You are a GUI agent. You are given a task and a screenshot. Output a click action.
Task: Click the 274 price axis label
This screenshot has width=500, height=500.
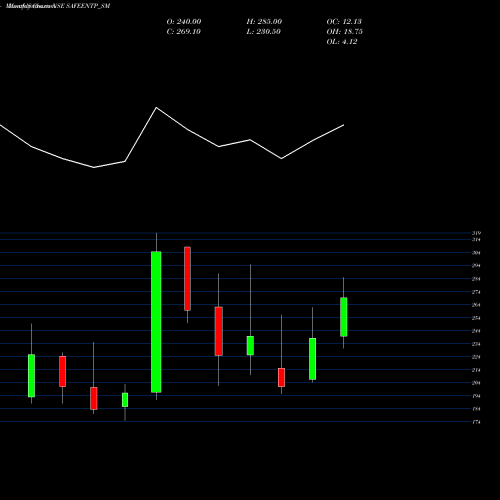click(476, 292)
